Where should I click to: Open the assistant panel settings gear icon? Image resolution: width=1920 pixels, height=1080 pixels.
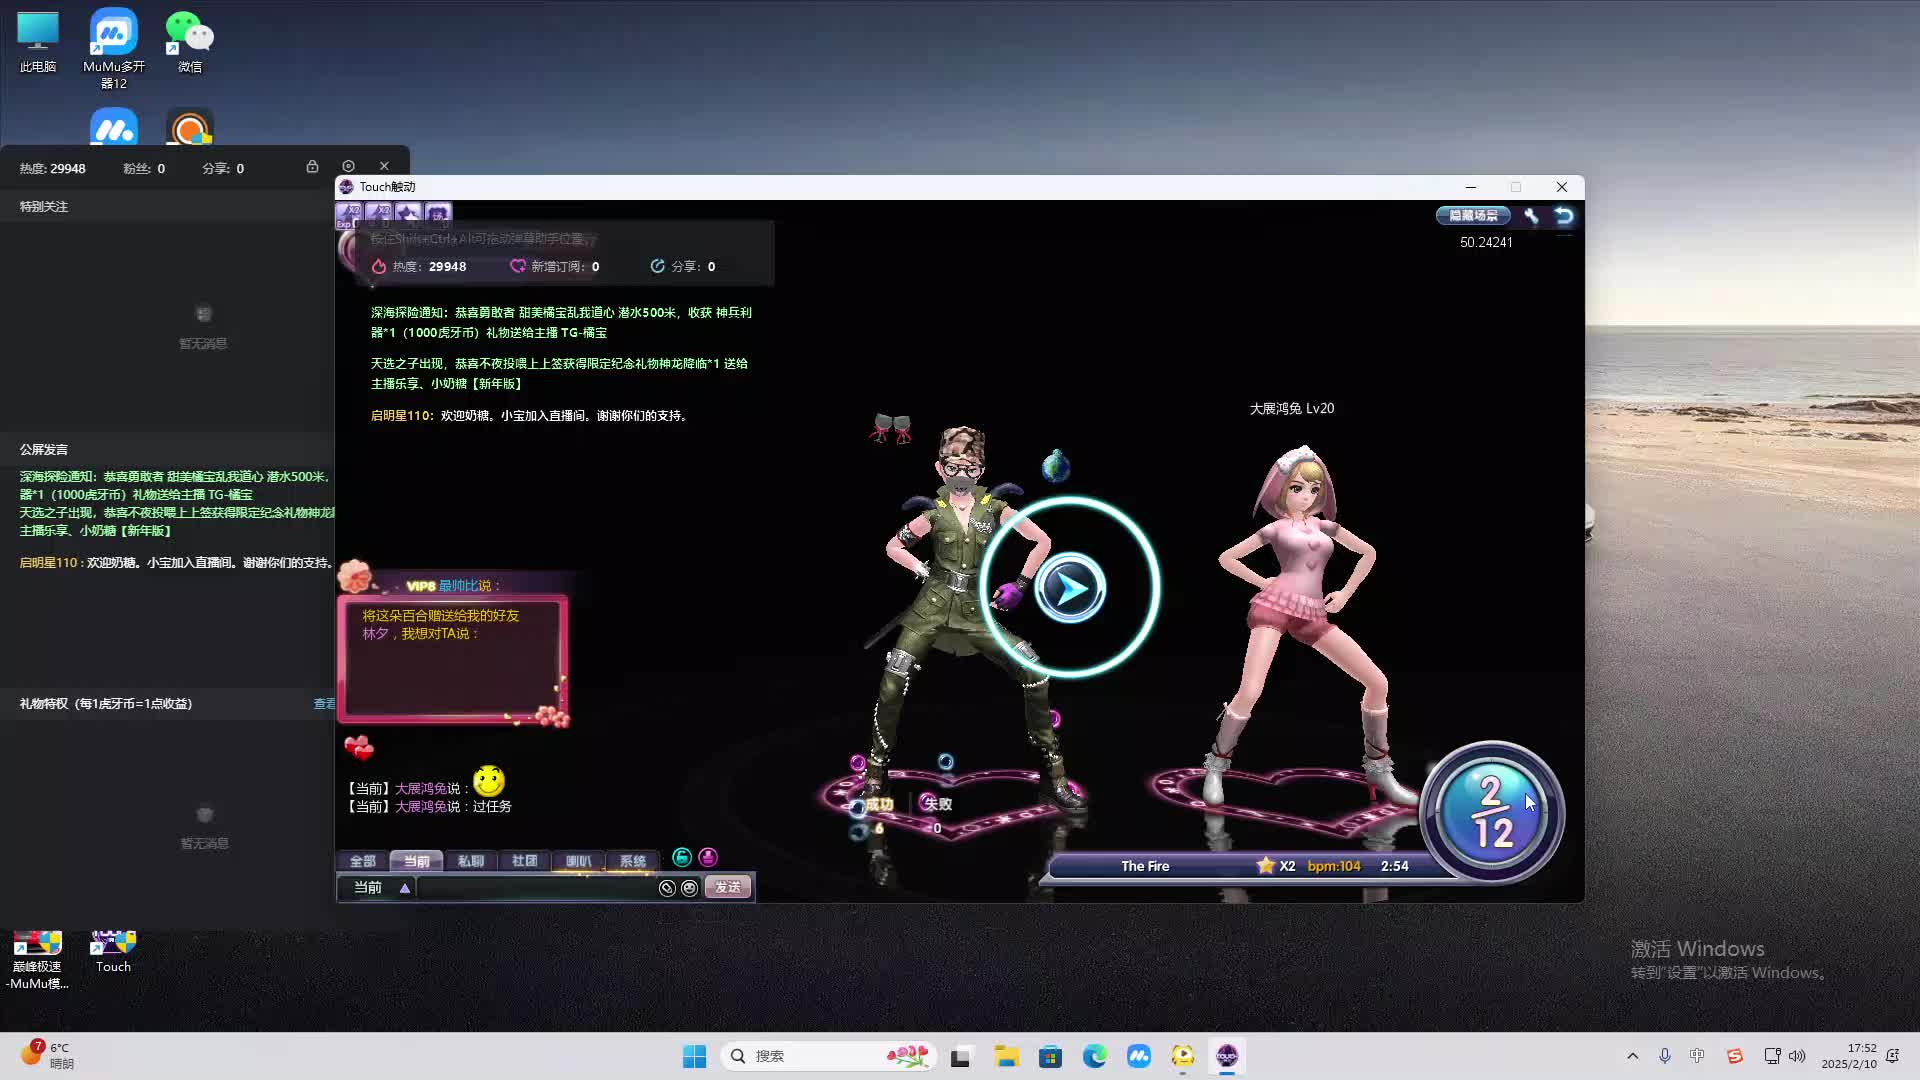(x=348, y=166)
